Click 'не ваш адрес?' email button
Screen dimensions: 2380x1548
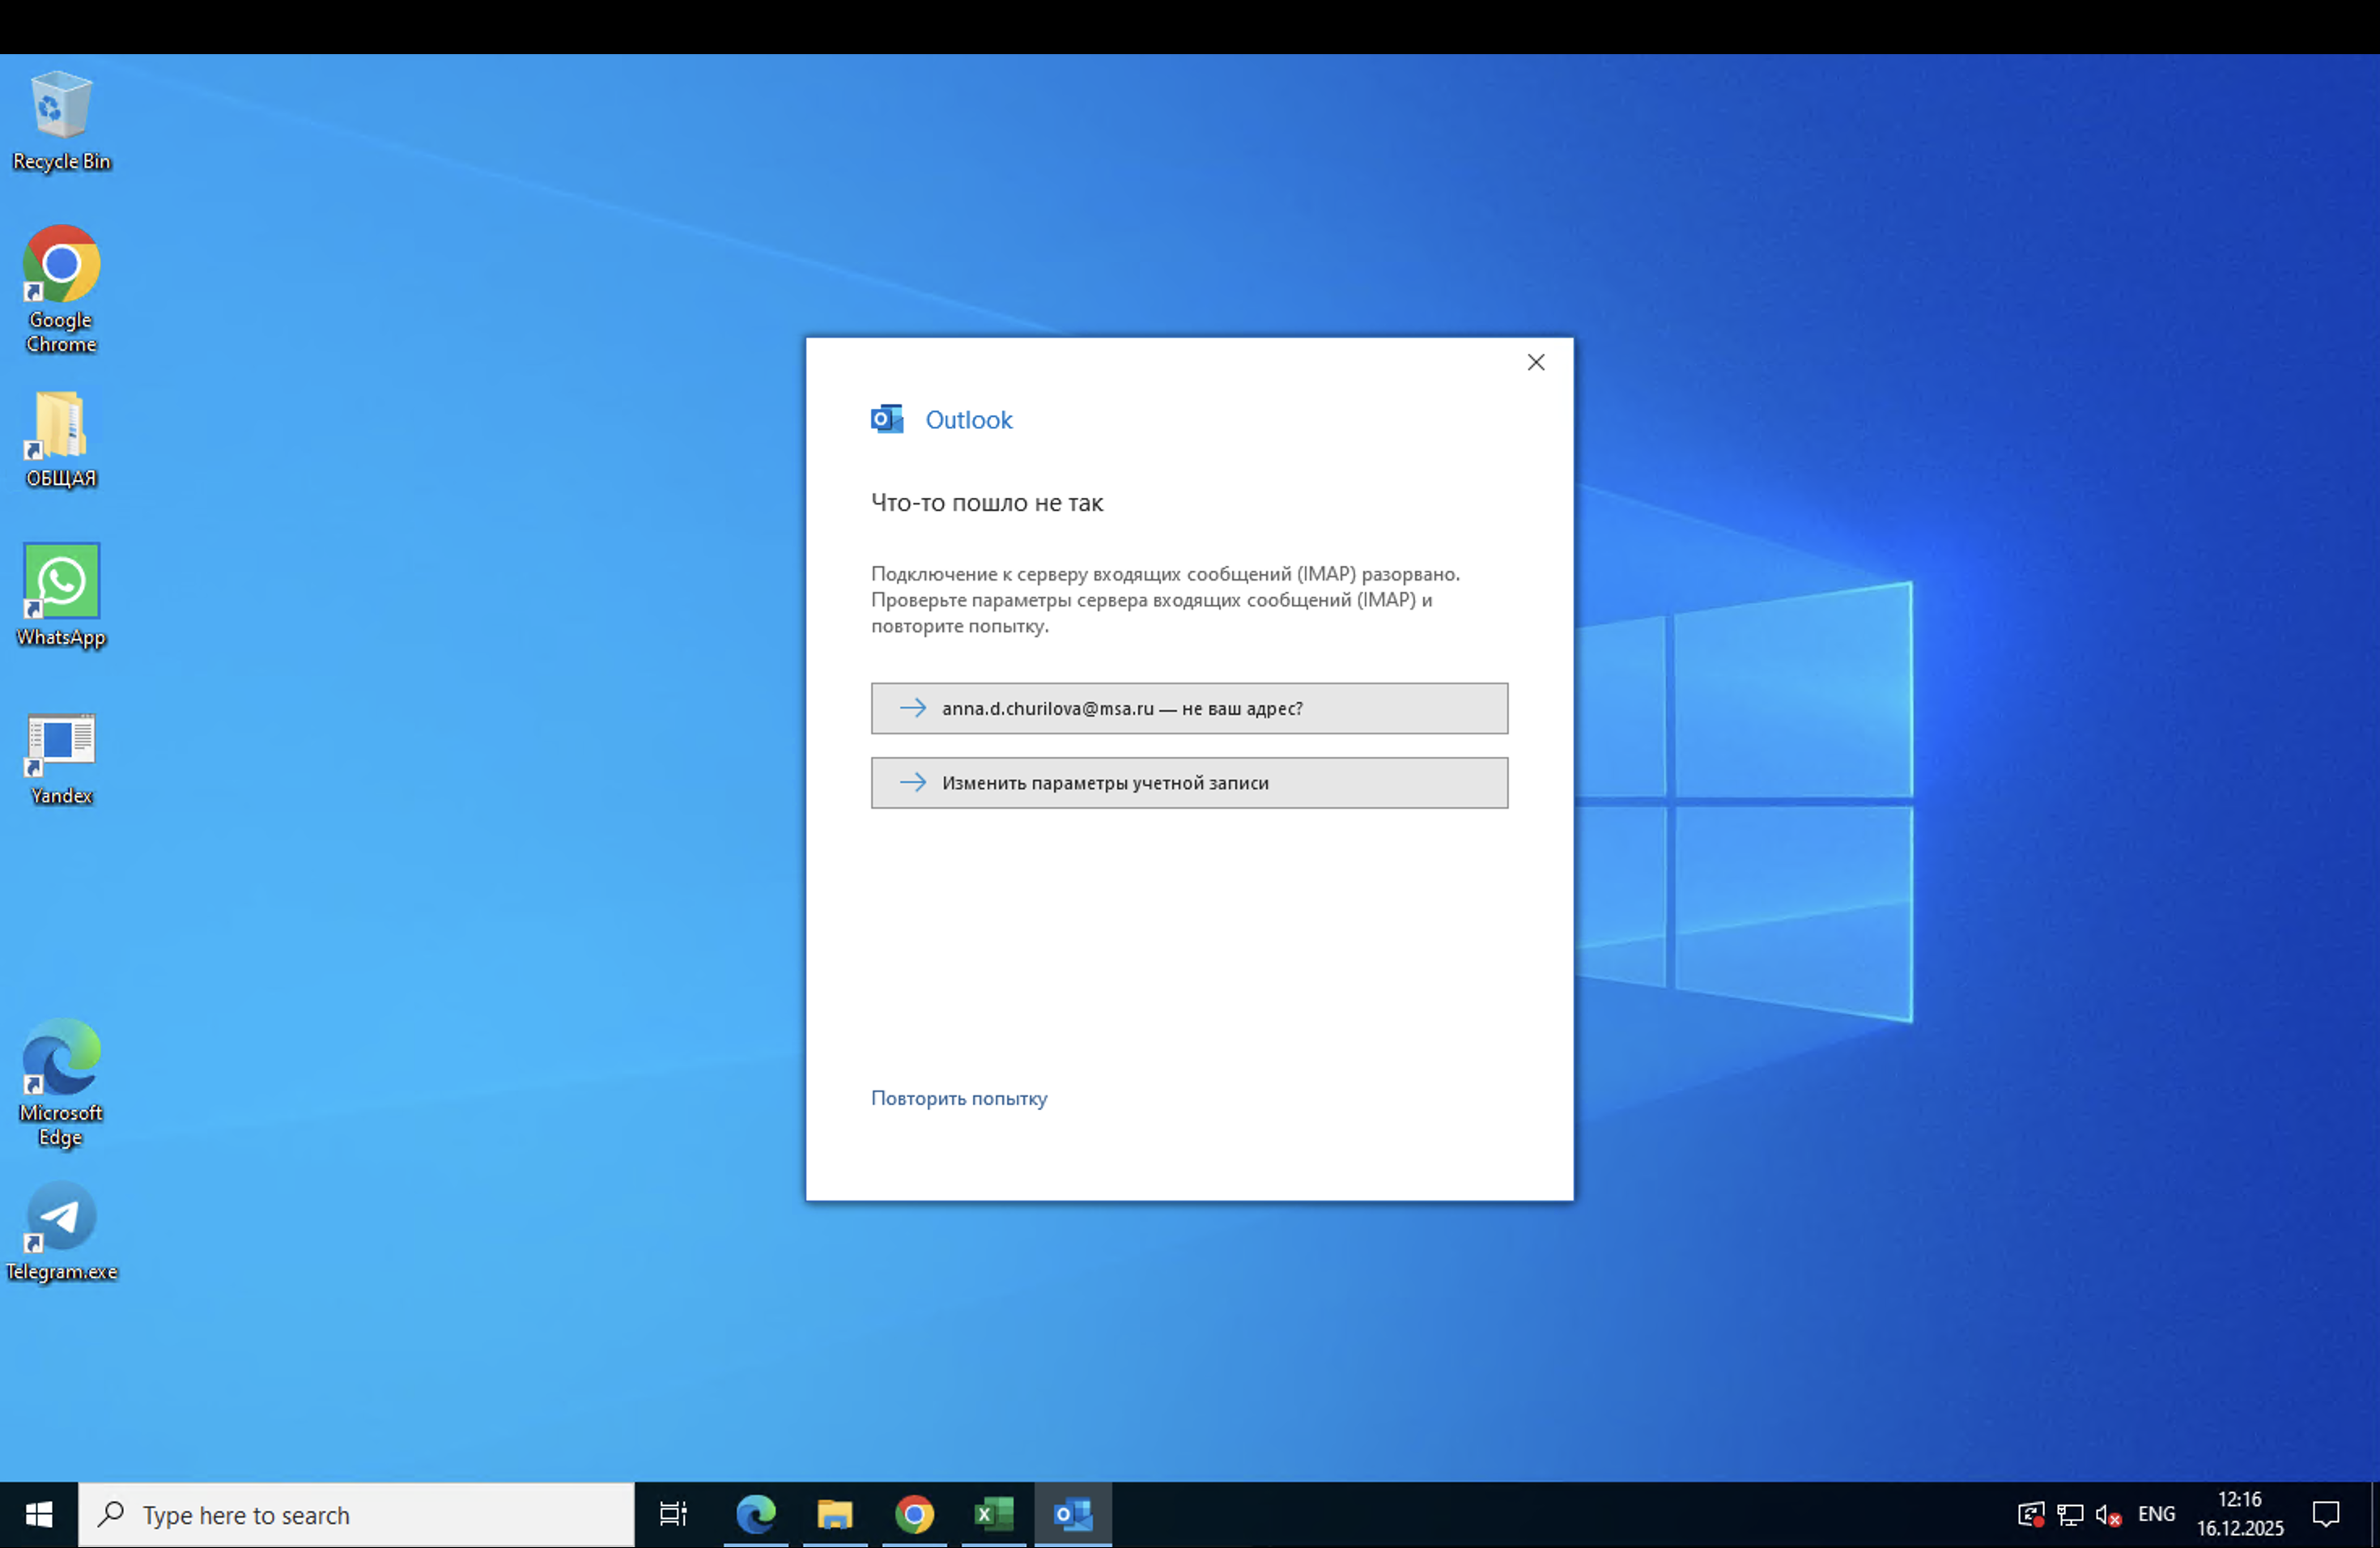[1189, 708]
